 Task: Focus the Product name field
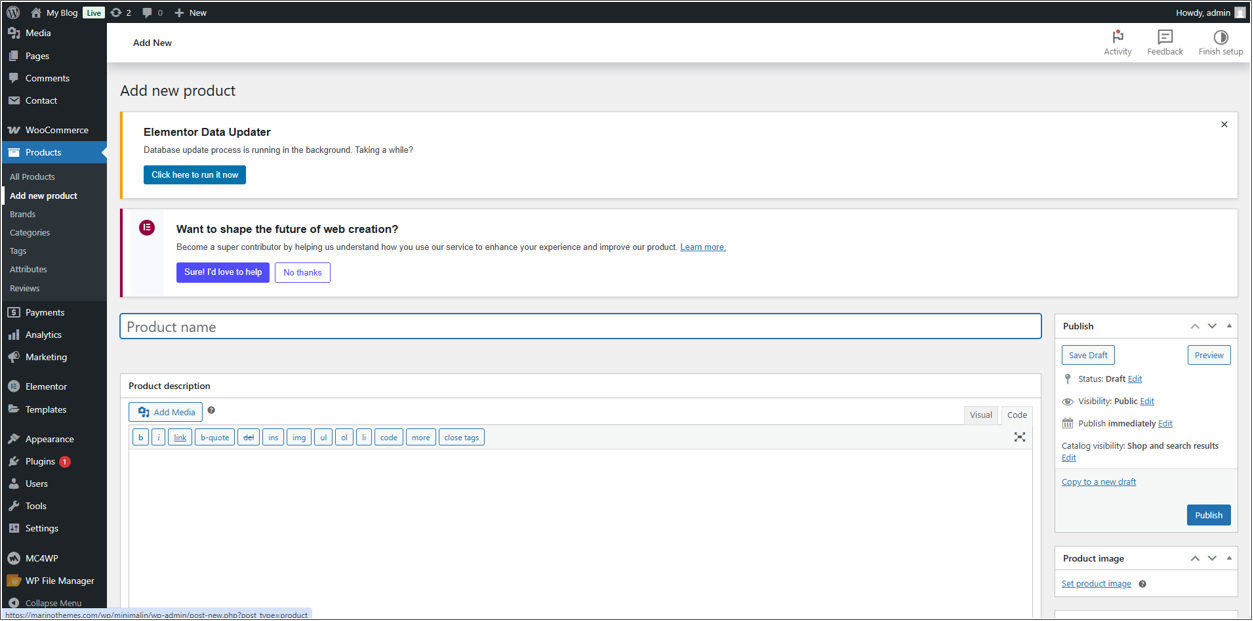point(581,327)
